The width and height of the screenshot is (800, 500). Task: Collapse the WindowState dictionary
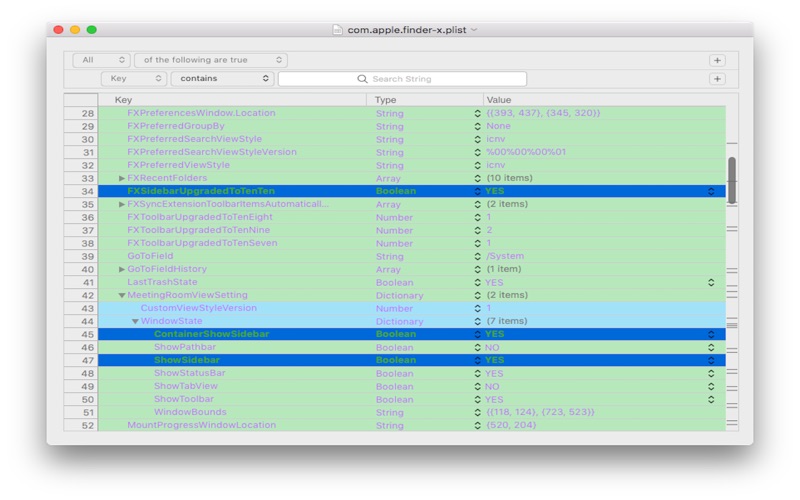tap(135, 321)
